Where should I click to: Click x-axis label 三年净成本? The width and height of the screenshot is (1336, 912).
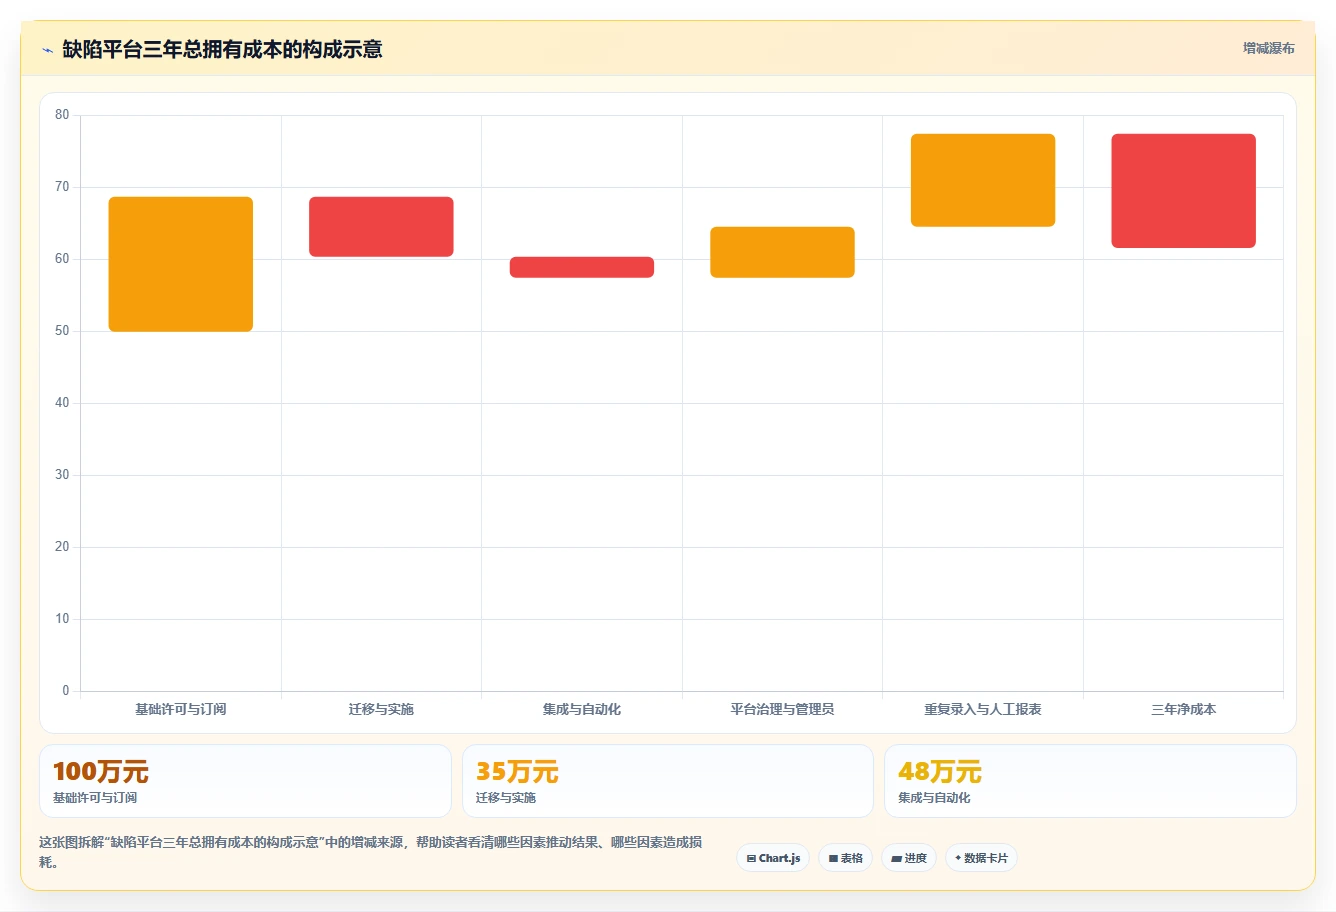coord(1183,709)
